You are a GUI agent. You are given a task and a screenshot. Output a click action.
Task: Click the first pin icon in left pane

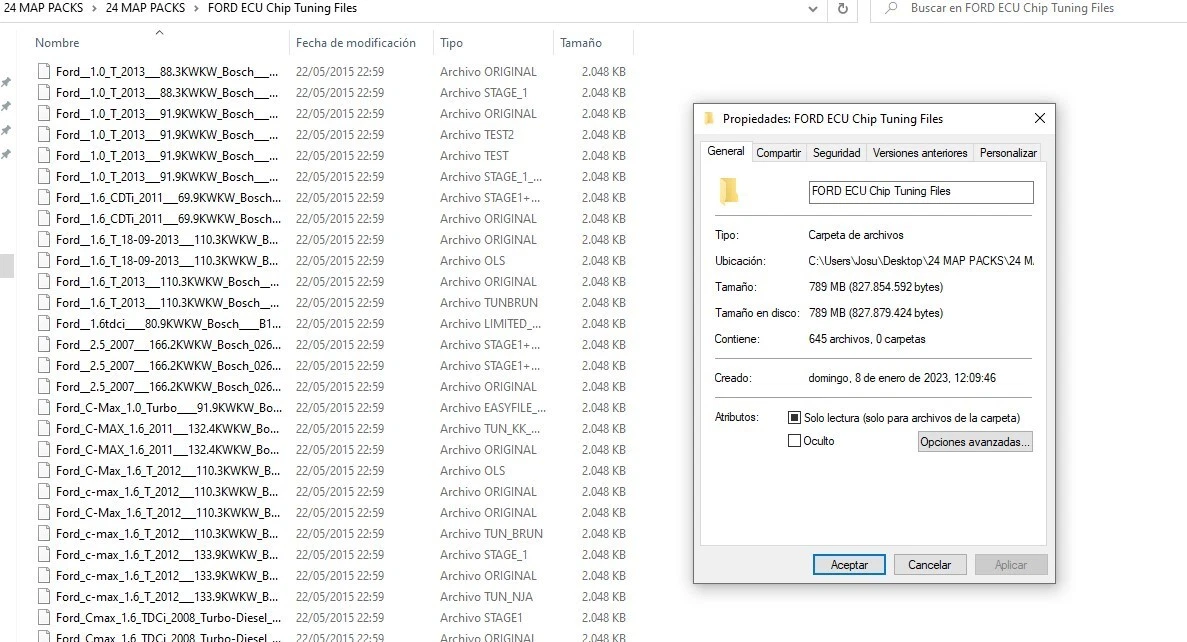(6, 82)
